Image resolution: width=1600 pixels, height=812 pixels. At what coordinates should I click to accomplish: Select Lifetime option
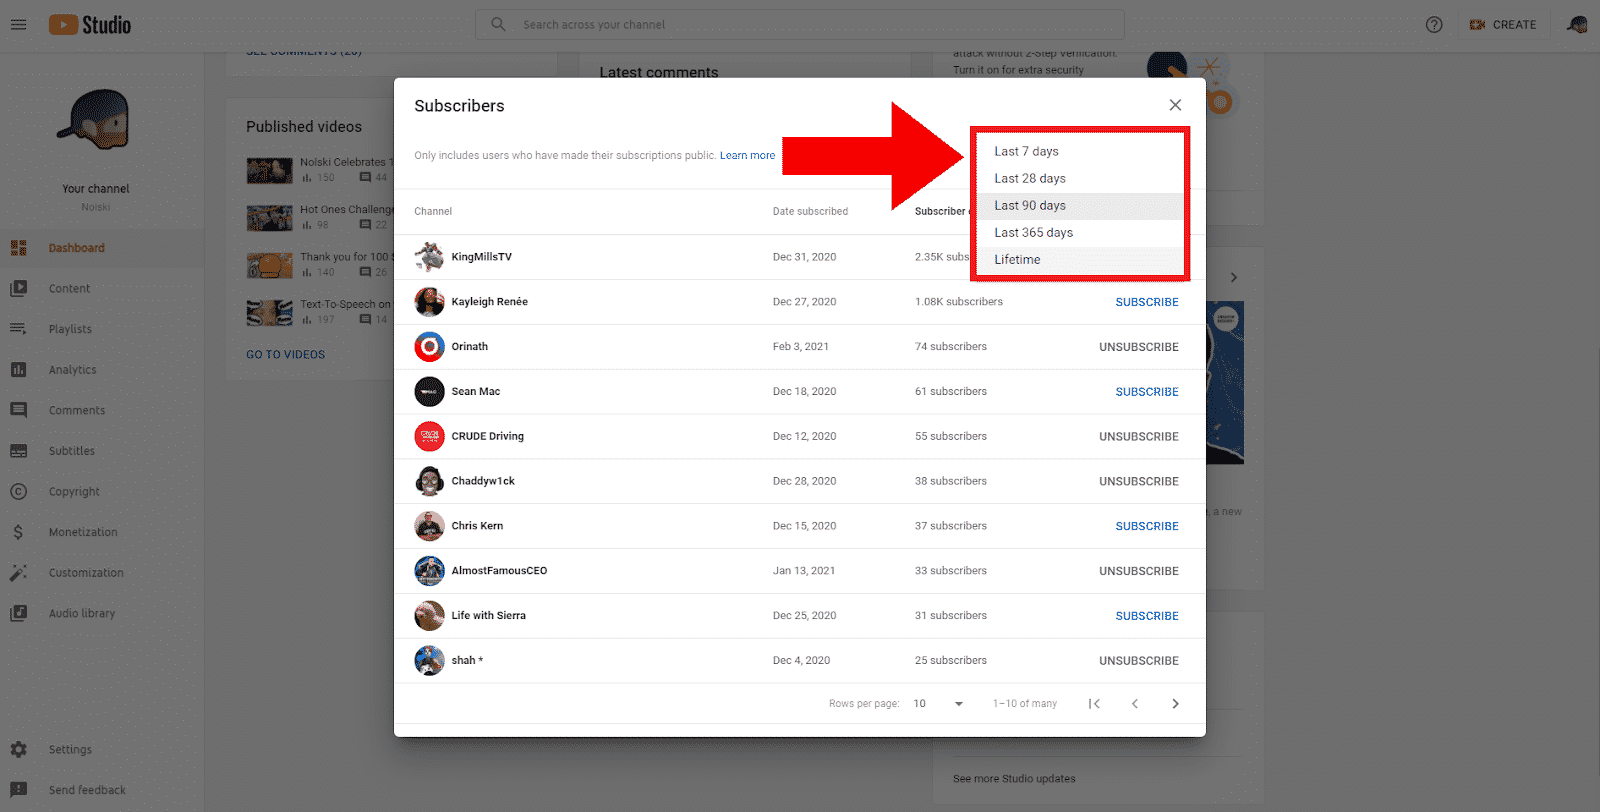tap(1080, 259)
